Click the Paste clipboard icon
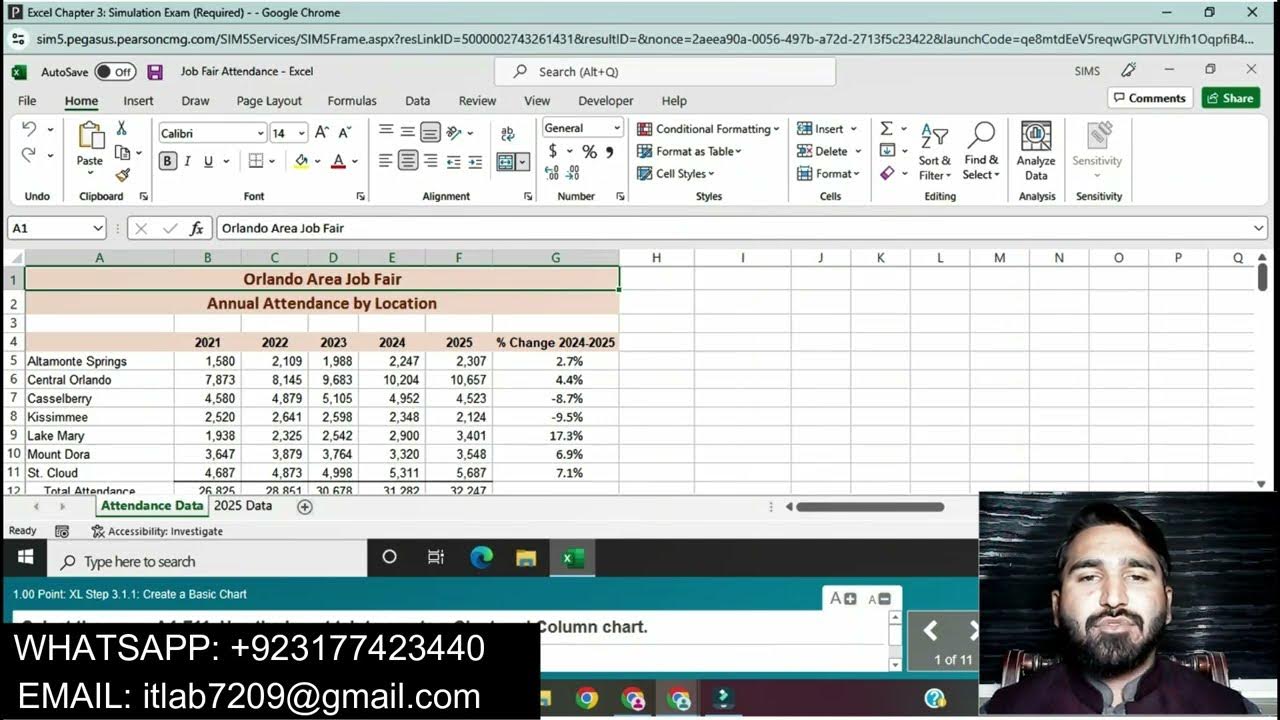Screen dimensions: 1280x720 click(x=90, y=135)
